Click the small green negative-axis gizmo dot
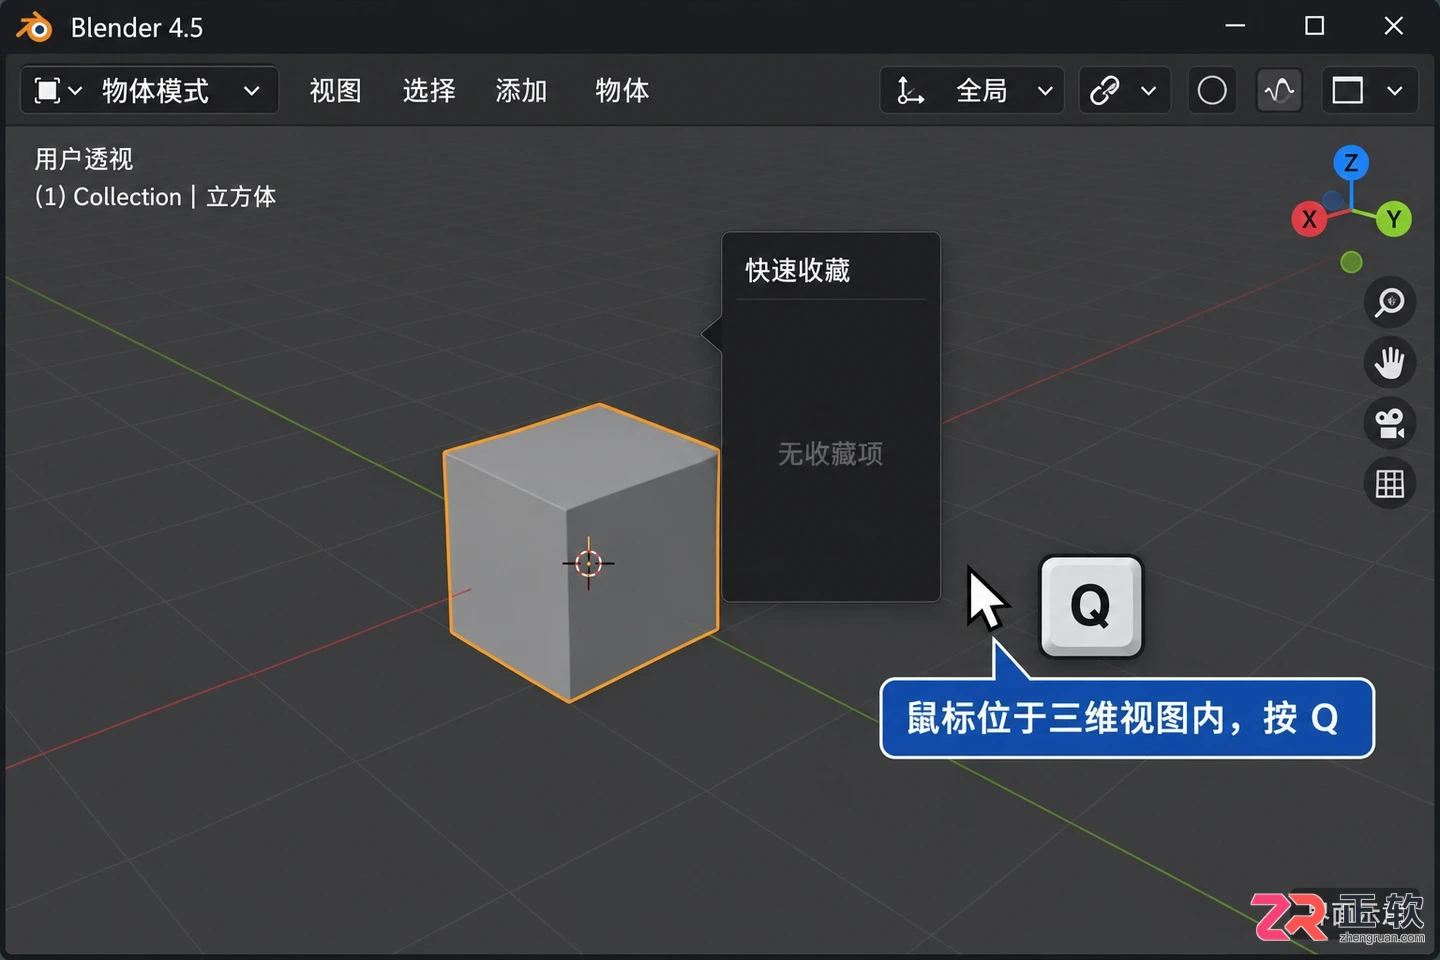This screenshot has width=1440, height=960. pyautogui.click(x=1351, y=262)
